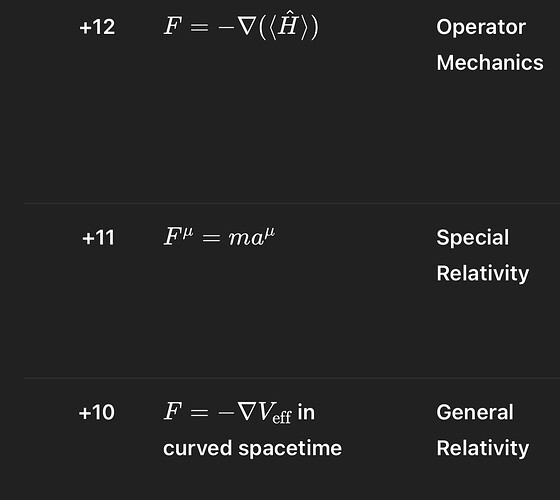Click the curved spacetime text
560x500 pixels.
coord(252,449)
